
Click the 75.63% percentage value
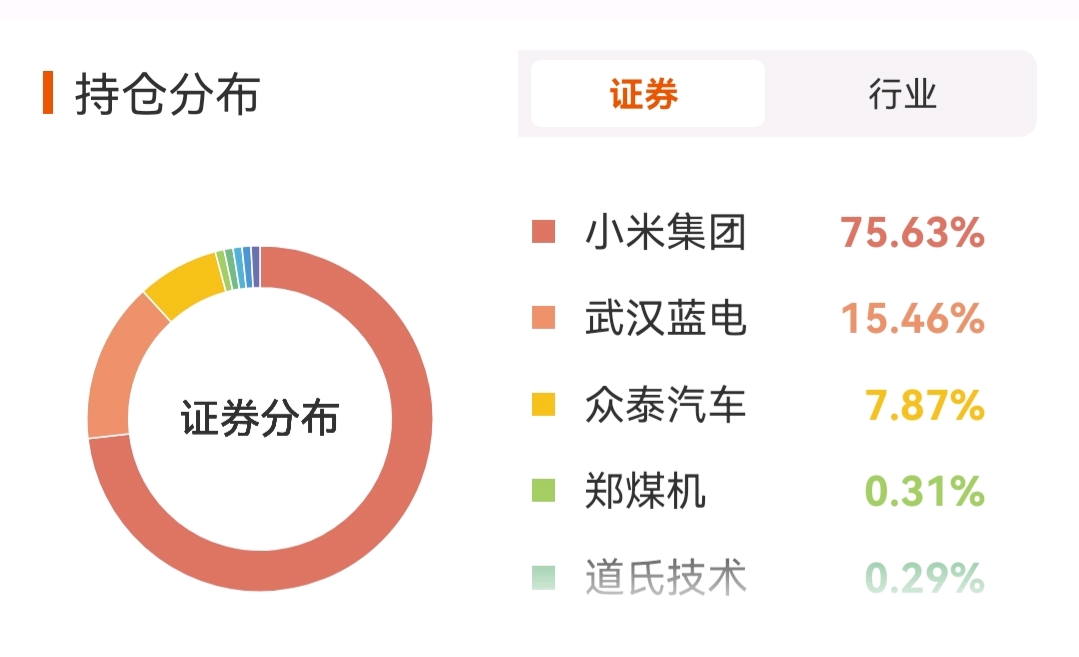912,232
